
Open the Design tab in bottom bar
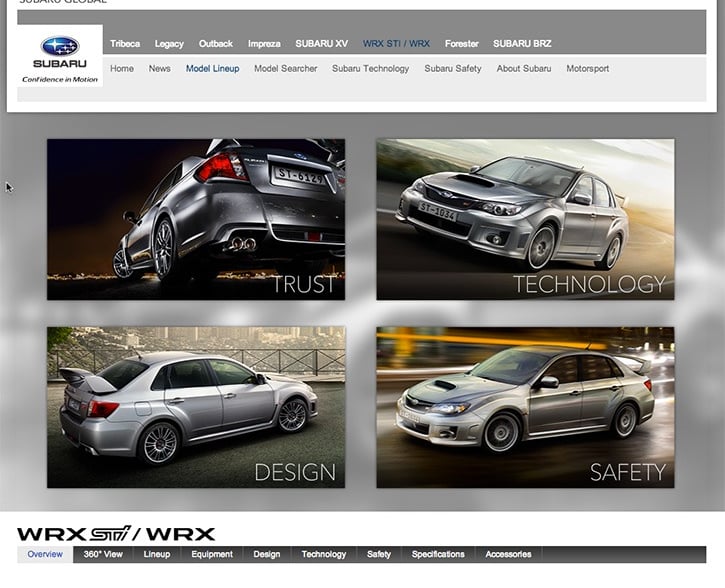pyautogui.click(x=267, y=554)
